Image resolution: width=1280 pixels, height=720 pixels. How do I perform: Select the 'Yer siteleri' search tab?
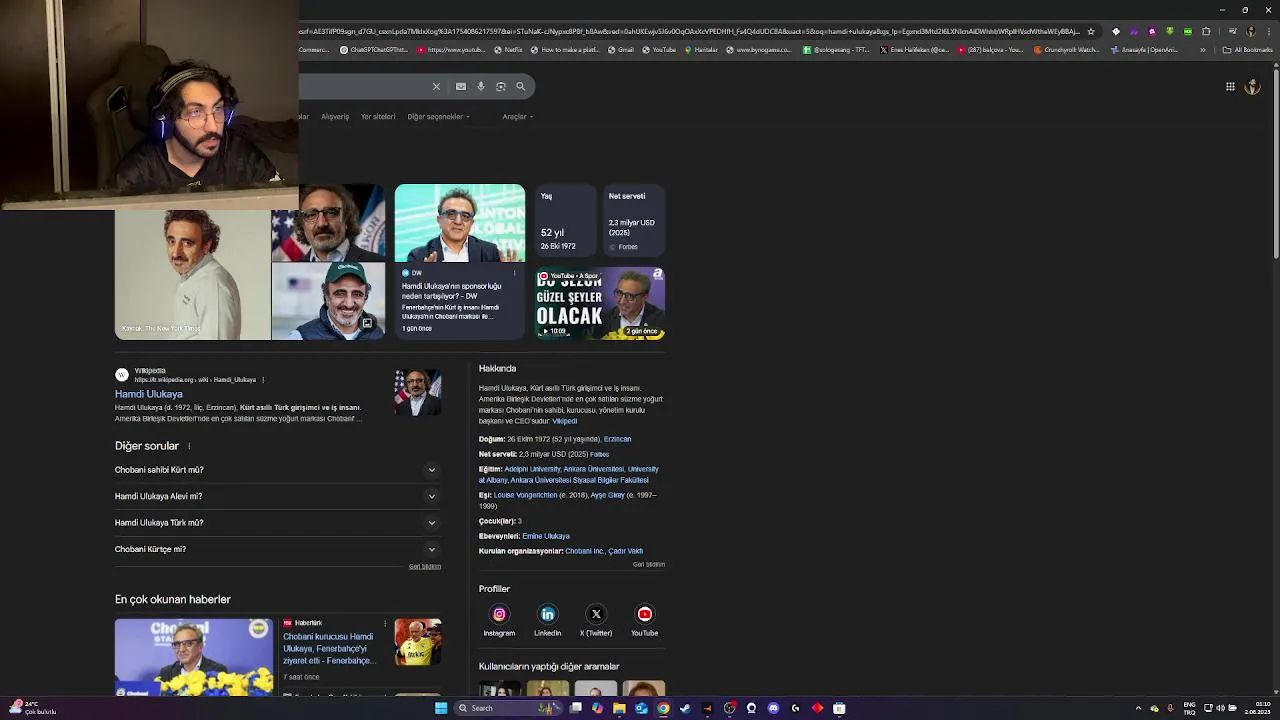[x=378, y=117]
